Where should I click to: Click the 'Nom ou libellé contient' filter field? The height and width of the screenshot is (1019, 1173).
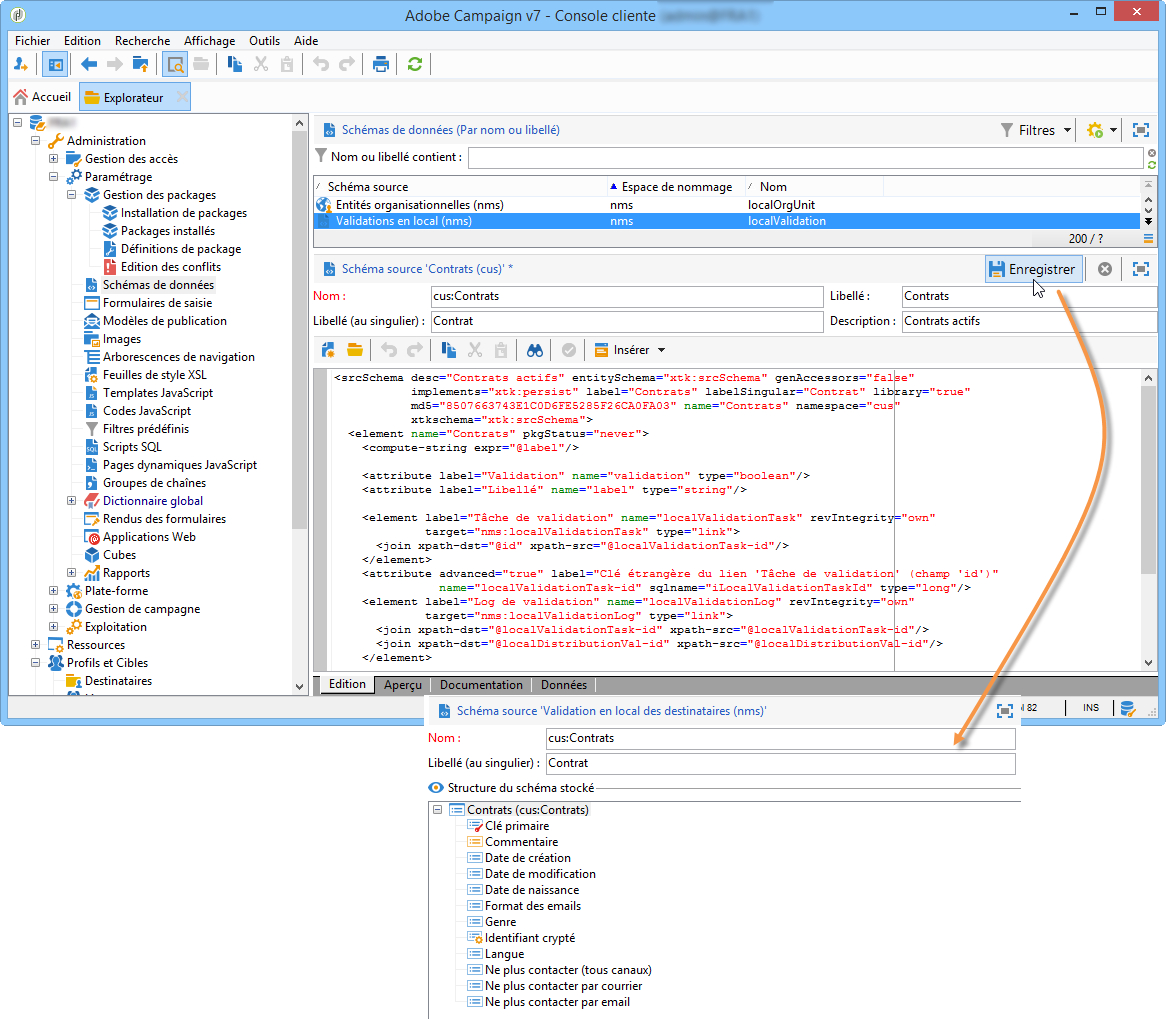tap(804, 157)
